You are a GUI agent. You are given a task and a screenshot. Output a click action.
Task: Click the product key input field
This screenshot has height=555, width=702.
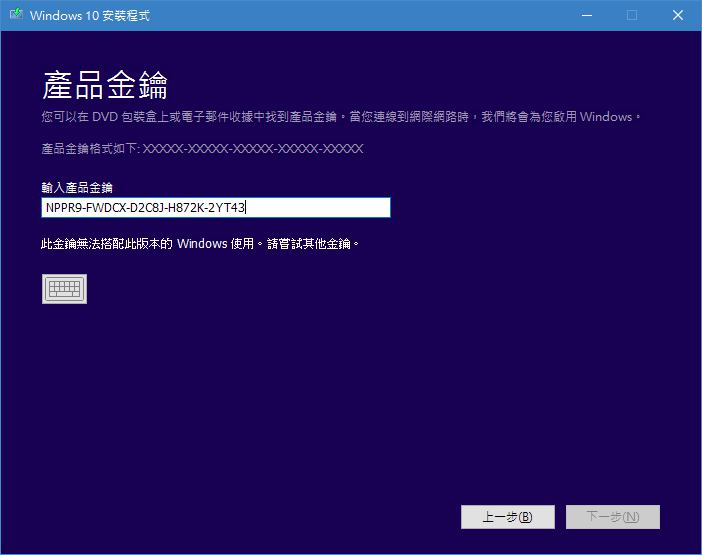pyautogui.click(x=216, y=208)
